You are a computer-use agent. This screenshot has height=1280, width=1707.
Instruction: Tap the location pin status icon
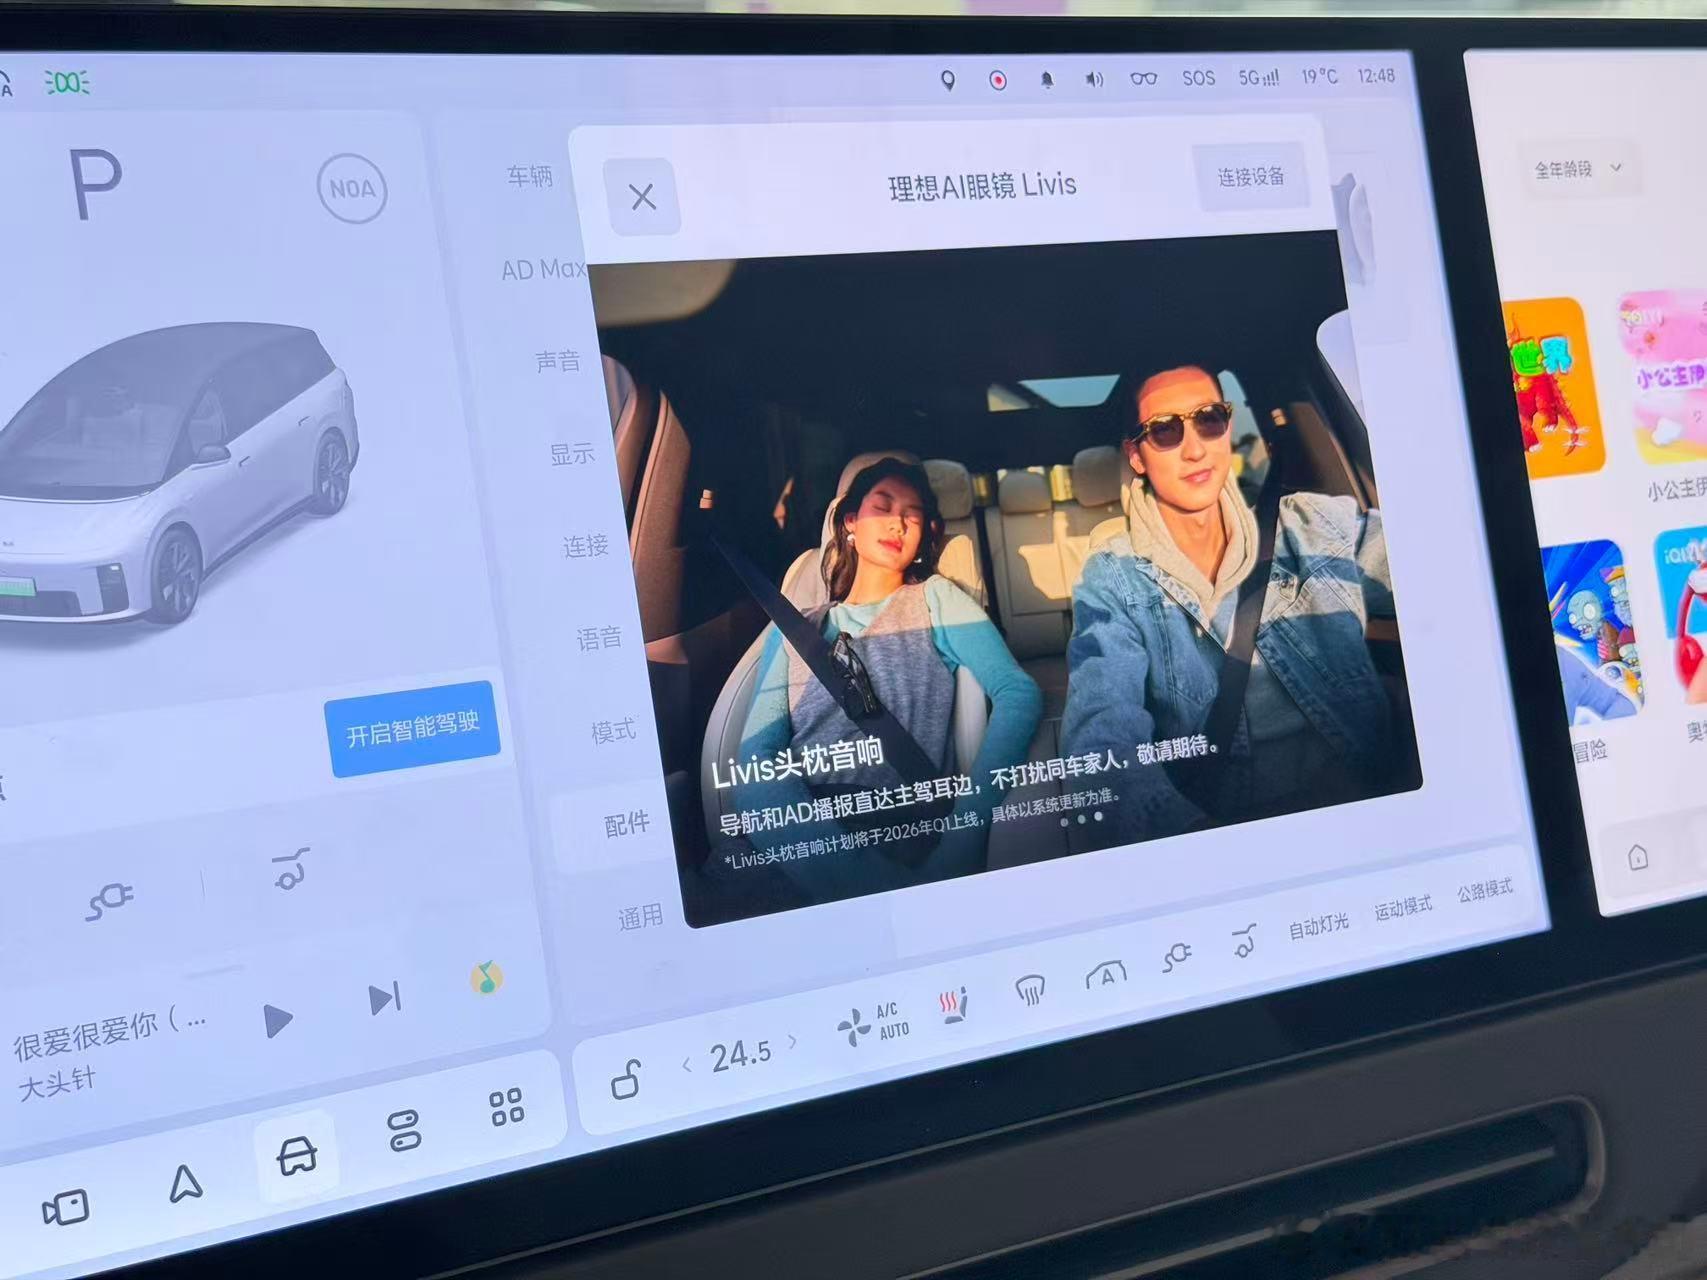coord(948,80)
